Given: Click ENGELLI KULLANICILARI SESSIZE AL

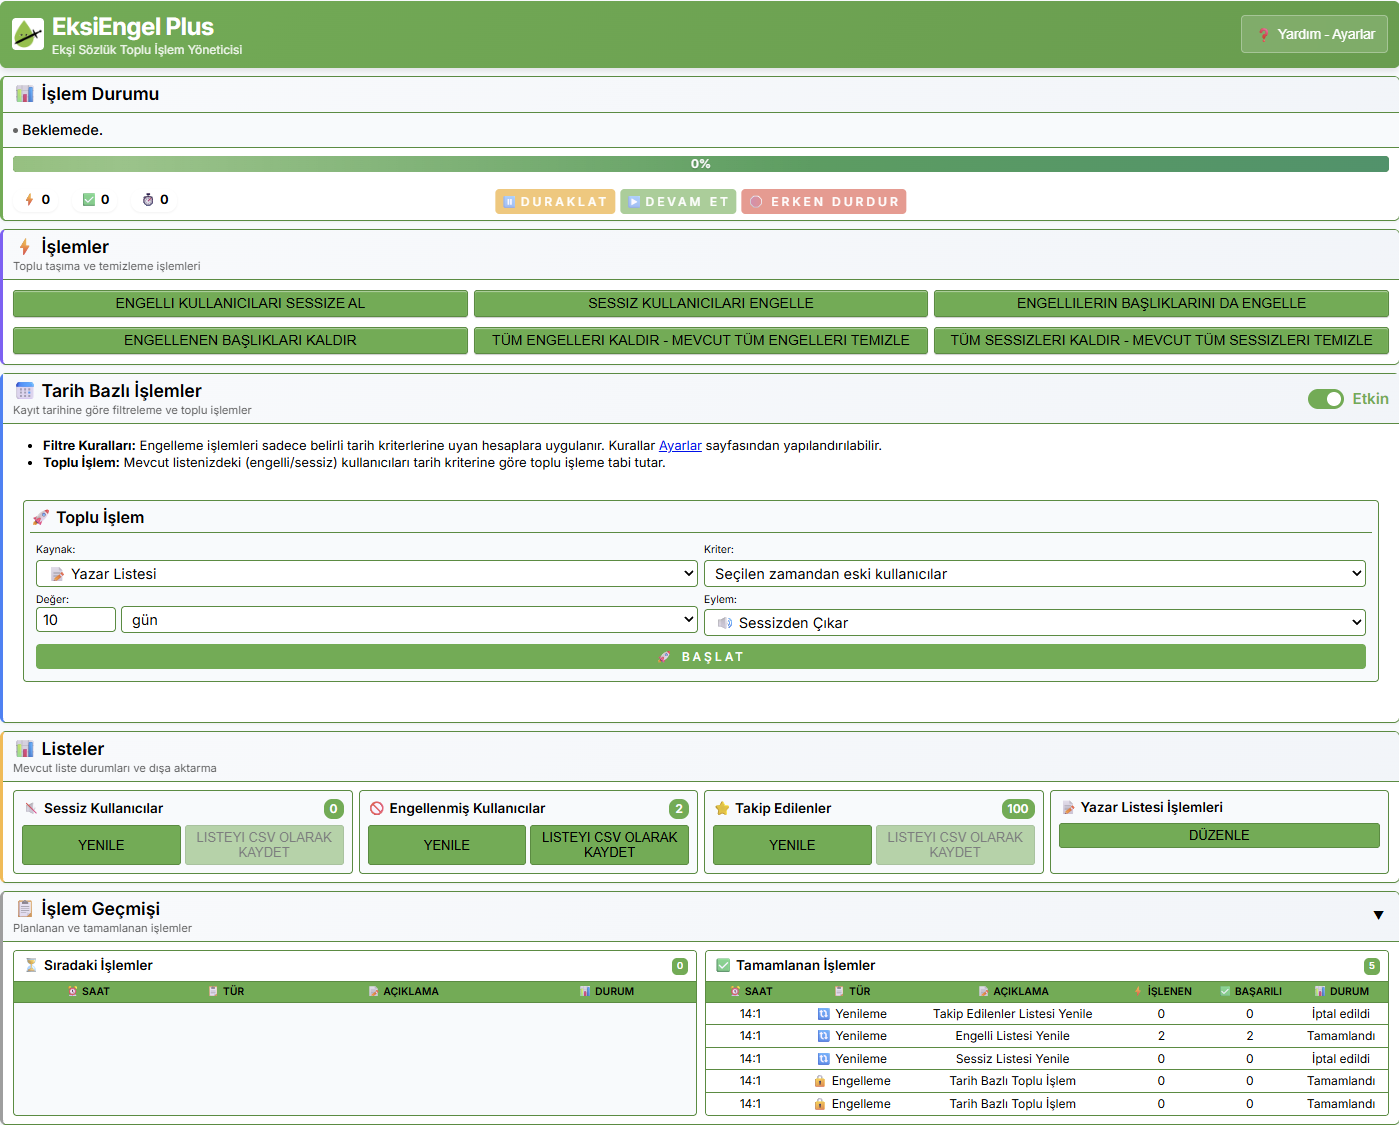Looking at the screenshot, I should [240, 303].
